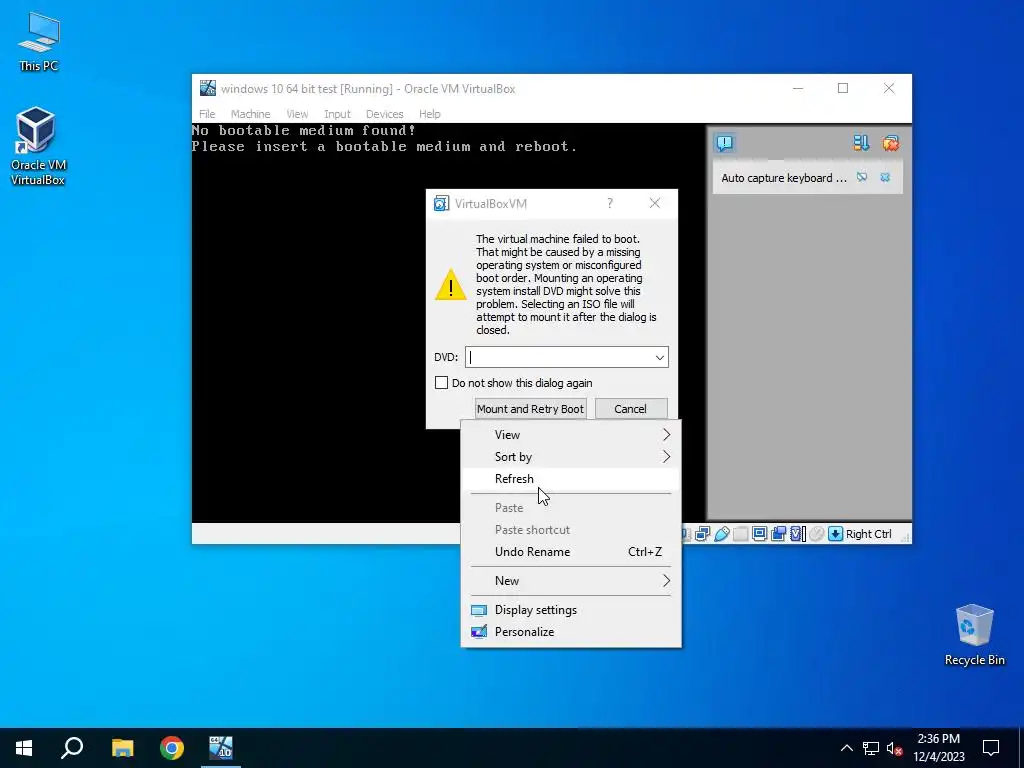Click the yellow warning triangle icon in the dialog
Viewport: 1024px width, 768px height.
451,286
